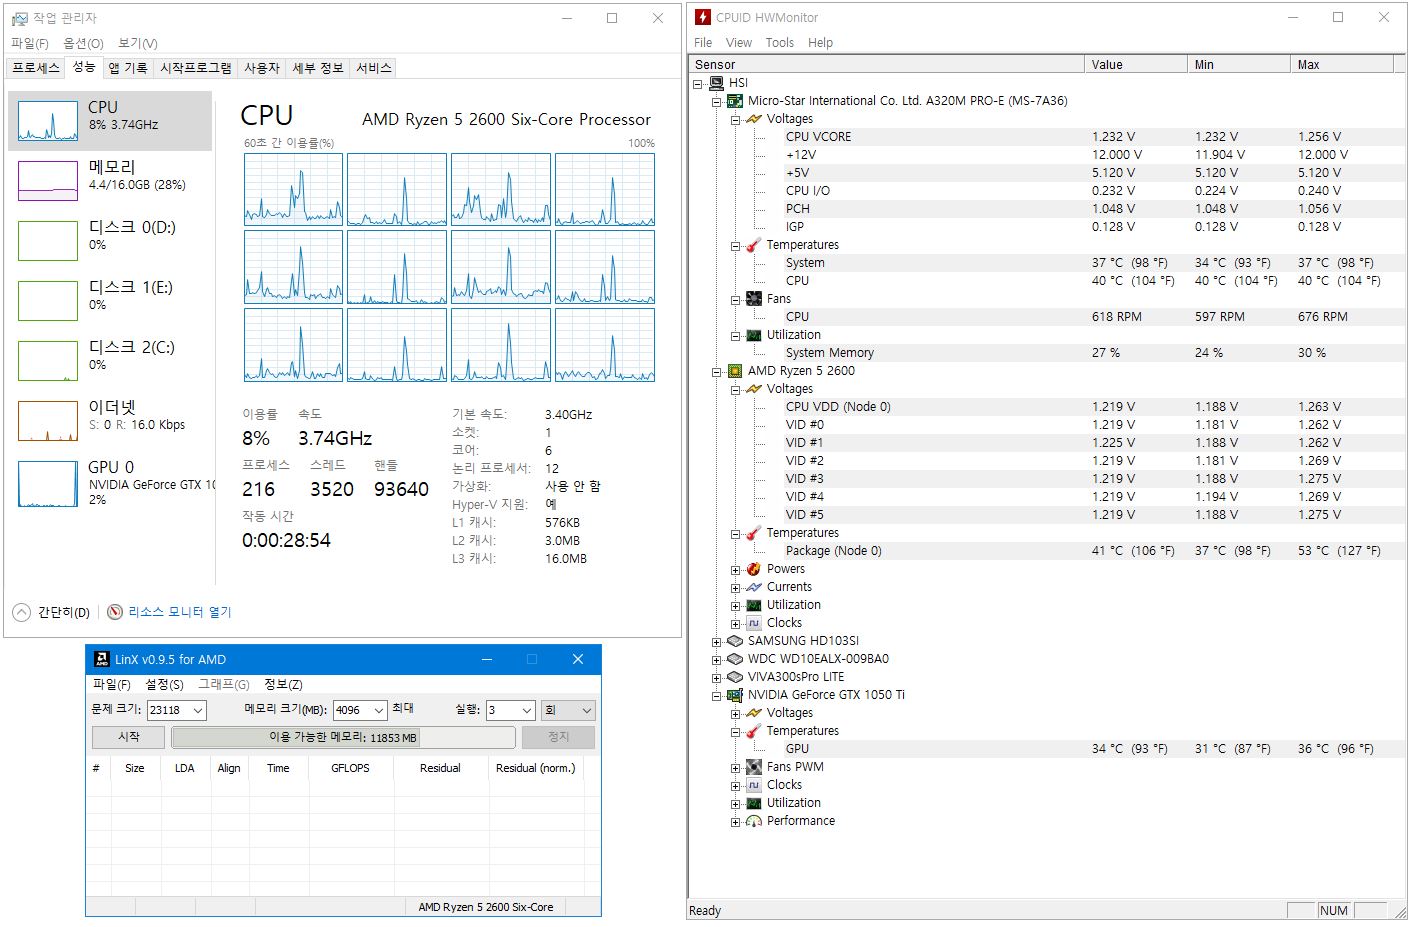Click the HWMonitor lightning title bar icon

coord(703,17)
